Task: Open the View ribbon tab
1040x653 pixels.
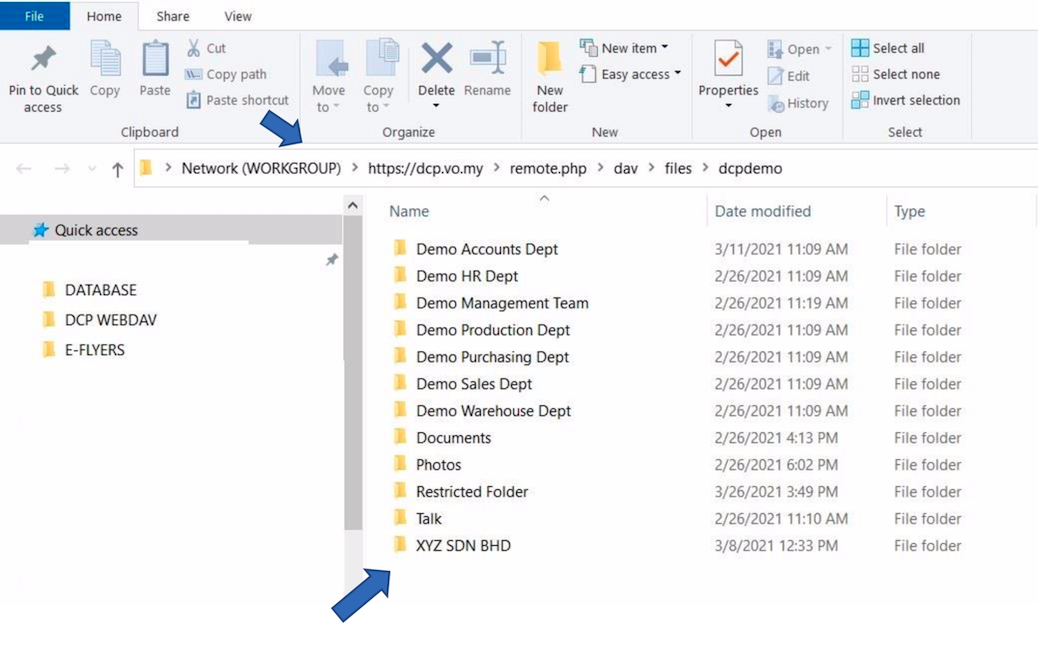Action: [238, 16]
